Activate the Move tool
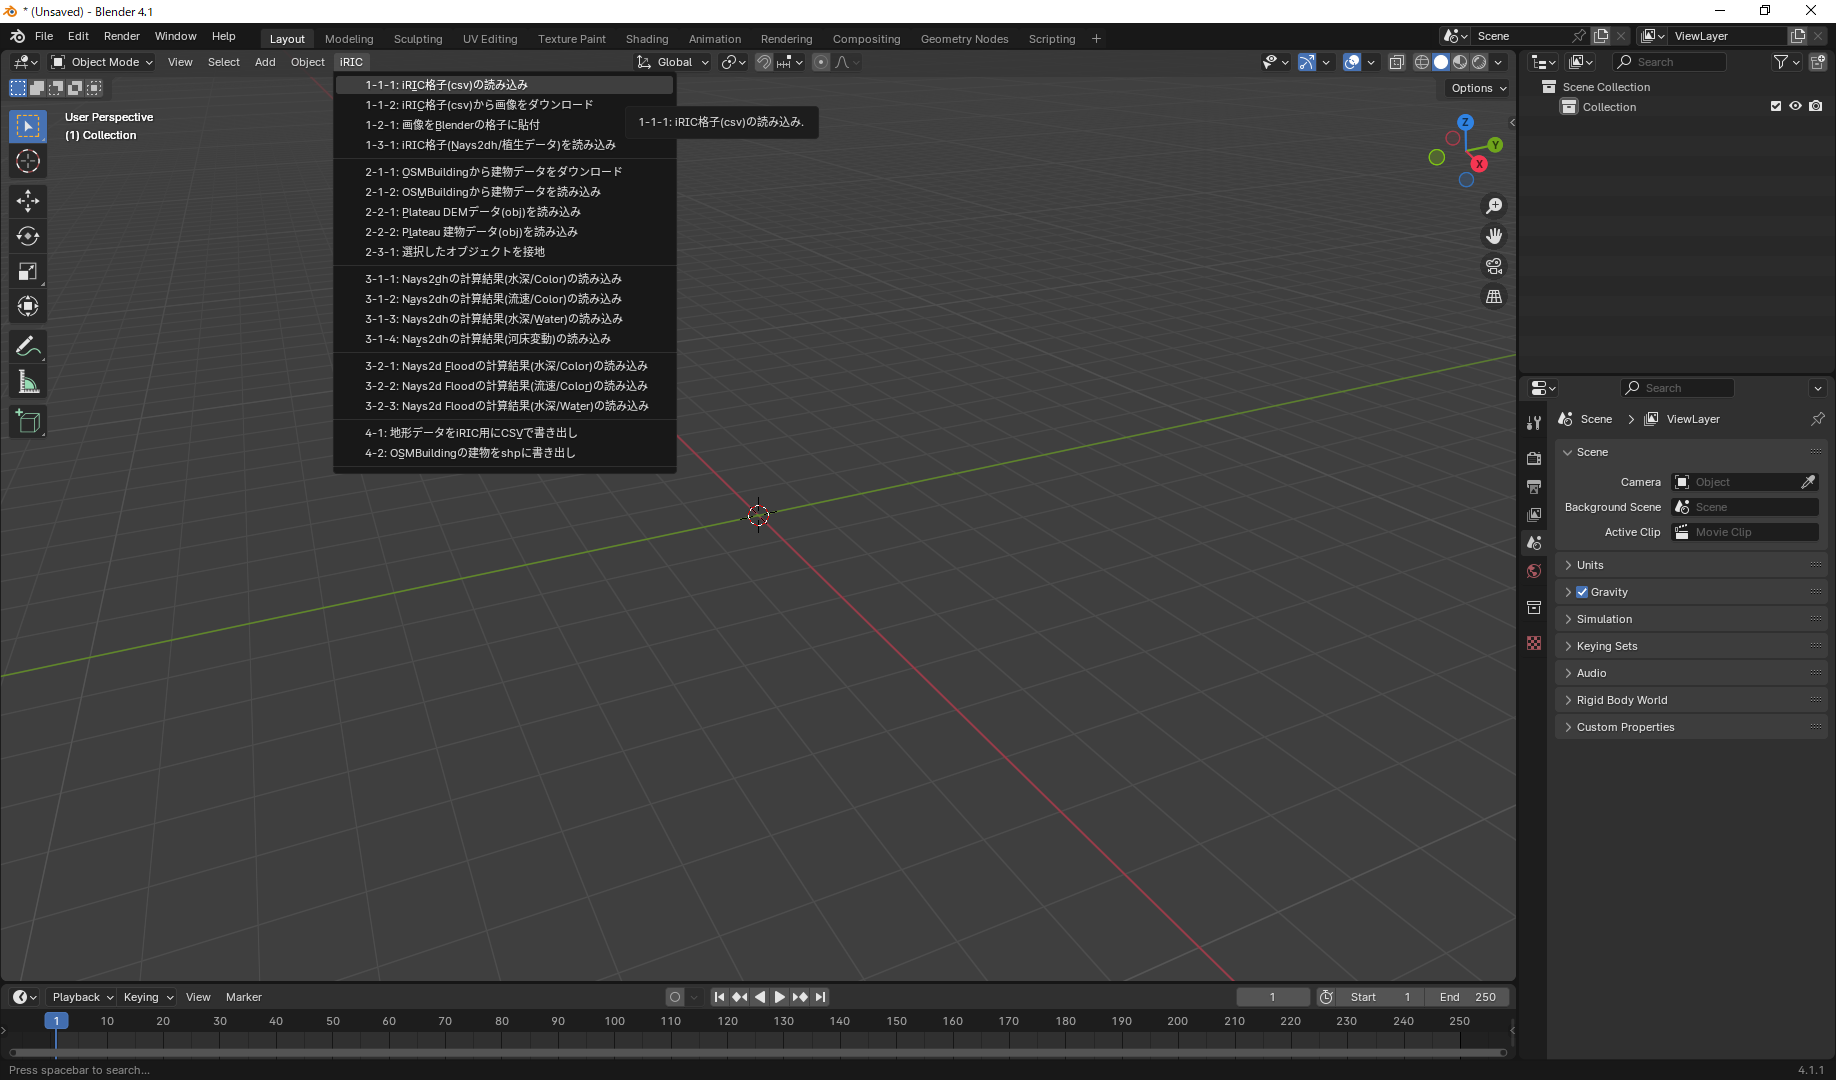Viewport: 1836px width, 1080px height. pyautogui.click(x=28, y=201)
